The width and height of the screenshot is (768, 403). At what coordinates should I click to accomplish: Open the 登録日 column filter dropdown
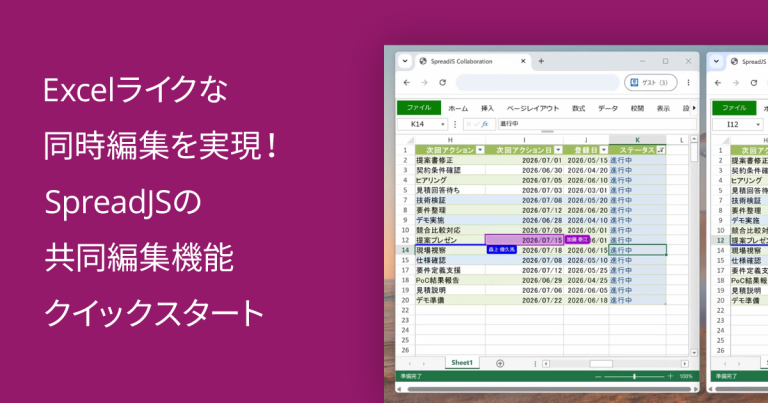(x=603, y=150)
